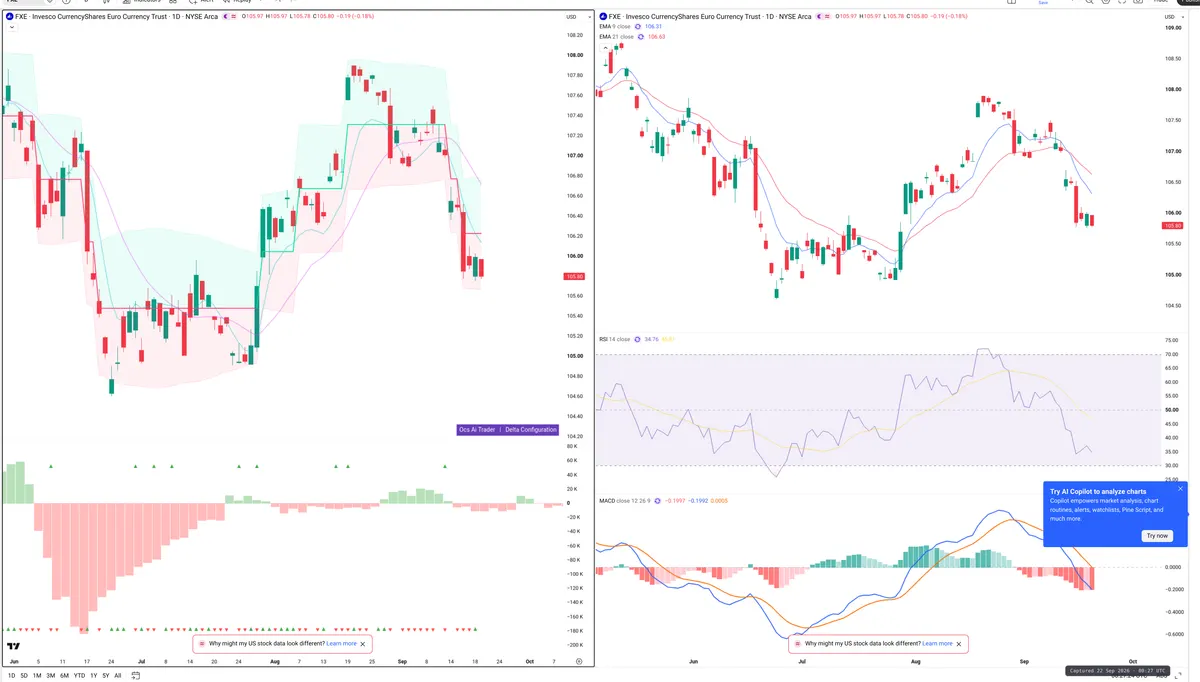Select the 1M time range
Viewport: 1200px width, 682px height.
[37, 676]
